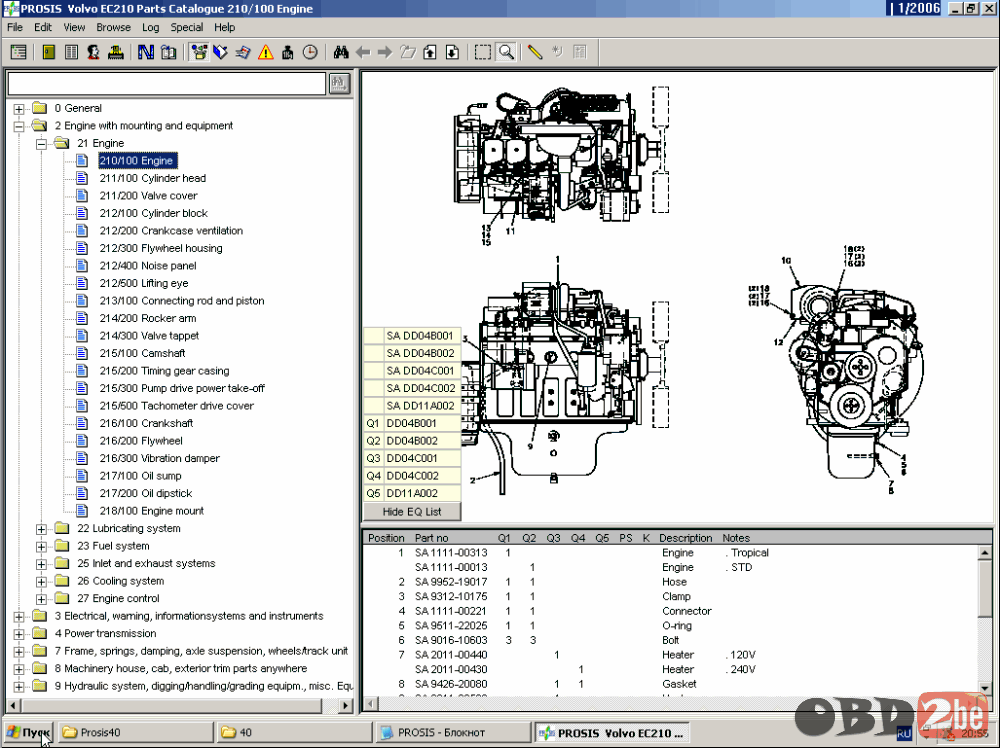The image size is (1000, 748).
Task: Click the tree panel scroll right arrow
Action: 345,706
